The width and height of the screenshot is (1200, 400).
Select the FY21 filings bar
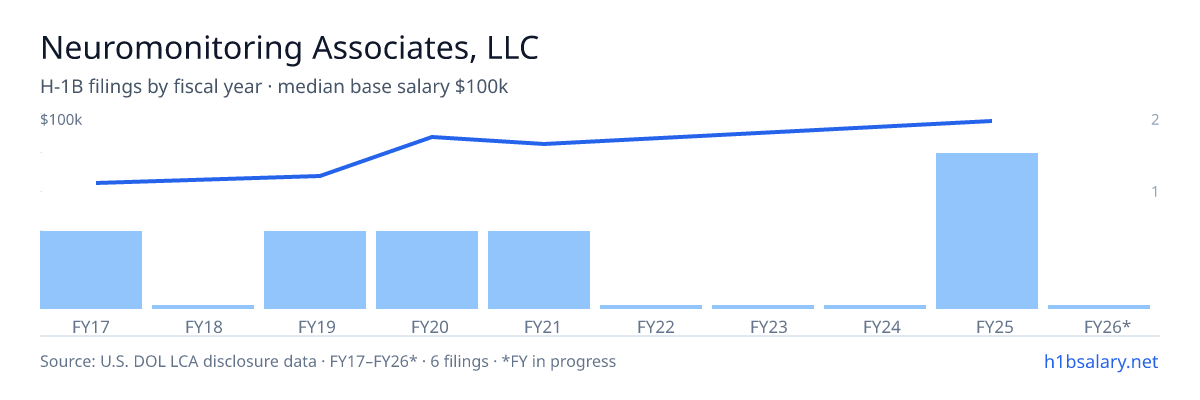click(x=539, y=270)
